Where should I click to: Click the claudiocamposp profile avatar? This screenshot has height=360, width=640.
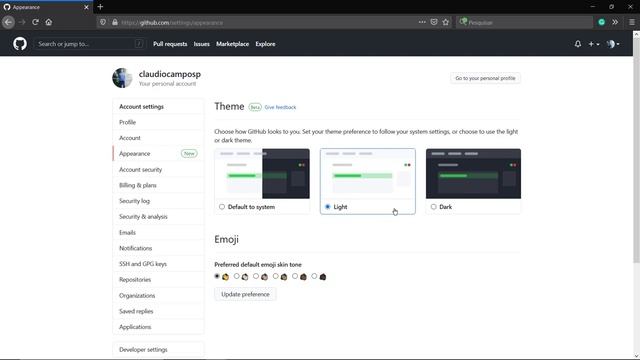[122, 78]
